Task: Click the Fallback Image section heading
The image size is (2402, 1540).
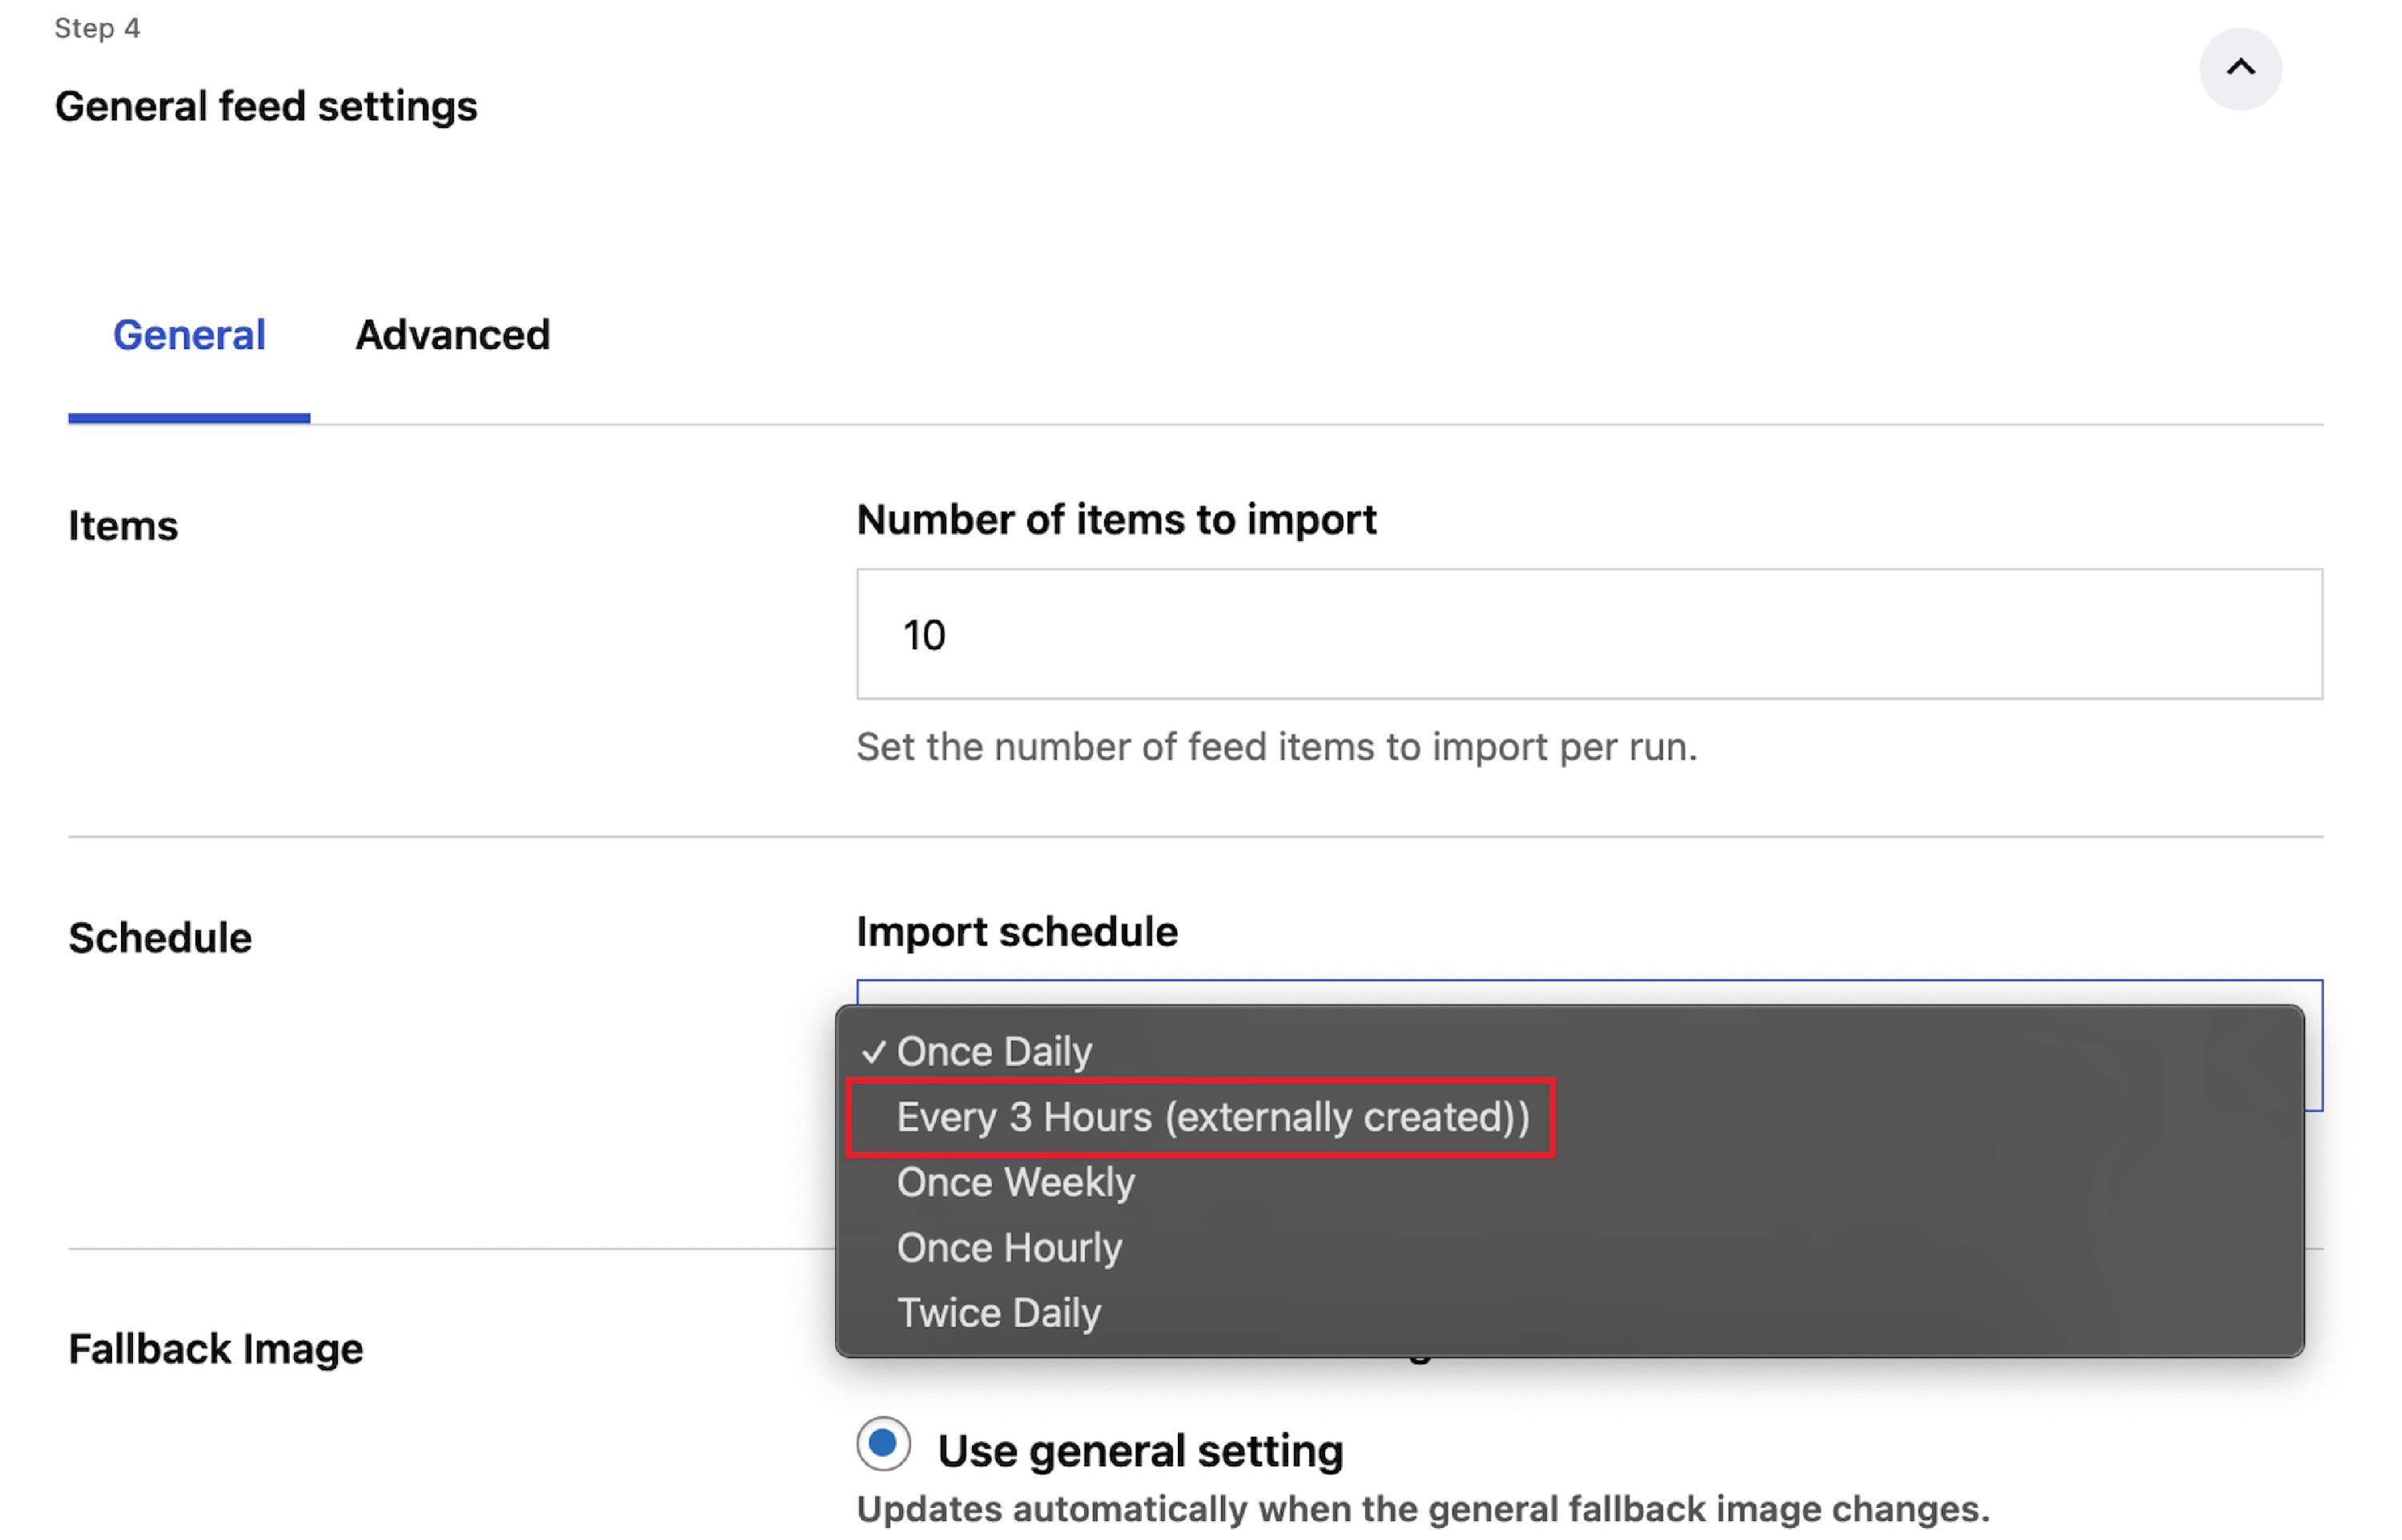Action: click(216, 1349)
